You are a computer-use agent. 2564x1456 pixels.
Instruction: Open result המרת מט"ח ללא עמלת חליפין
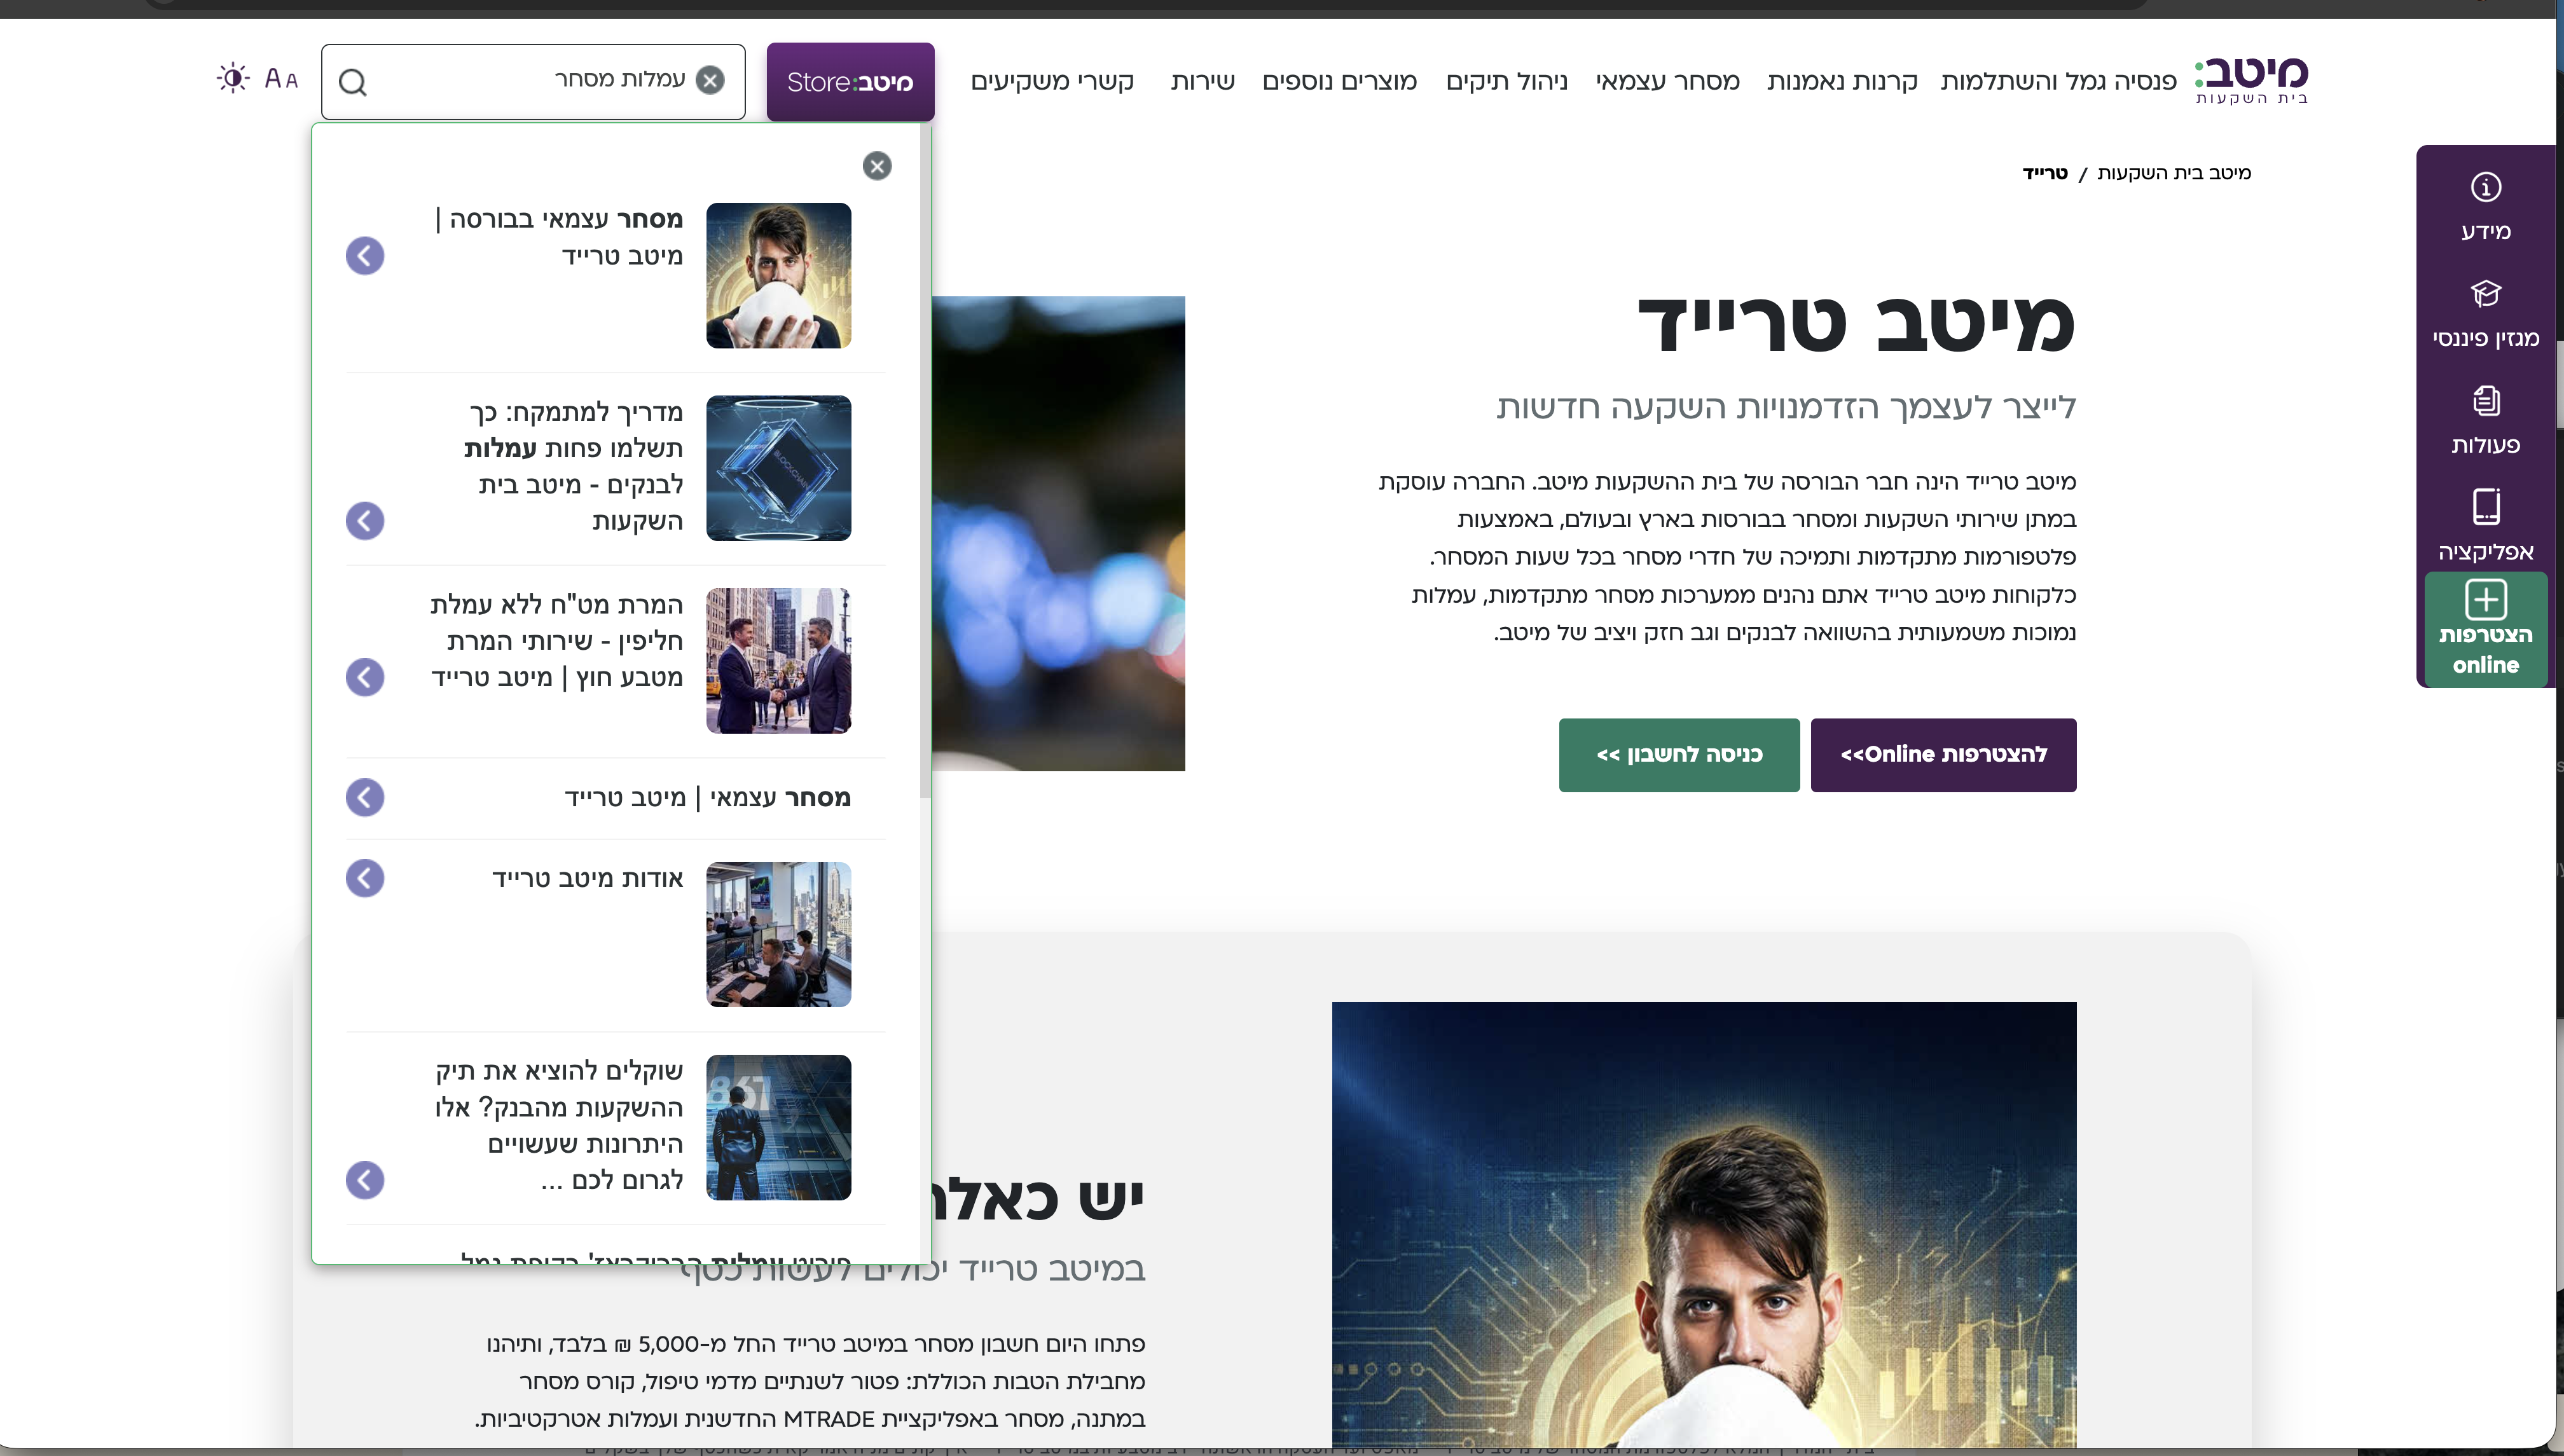(x=557, y=642)
